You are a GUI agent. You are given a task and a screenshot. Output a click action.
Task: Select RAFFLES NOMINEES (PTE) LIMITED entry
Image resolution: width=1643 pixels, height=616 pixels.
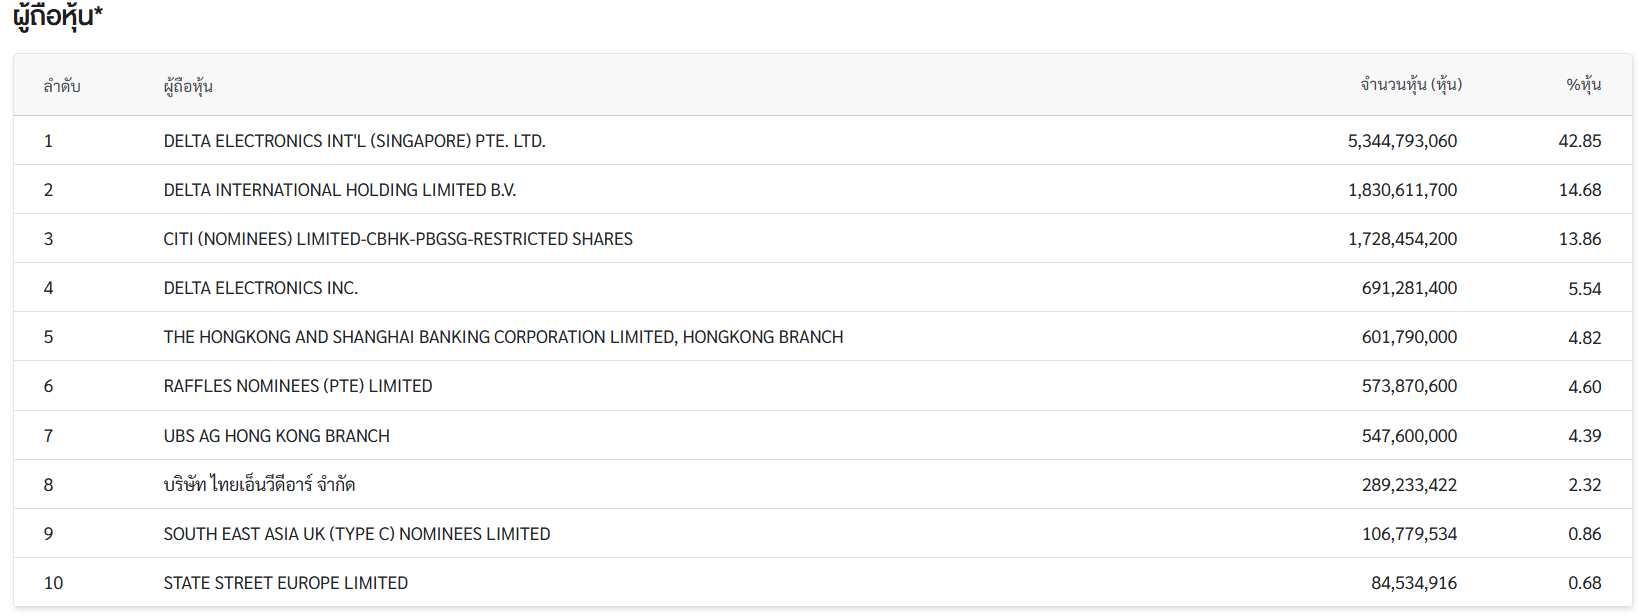tap(298, 386)
